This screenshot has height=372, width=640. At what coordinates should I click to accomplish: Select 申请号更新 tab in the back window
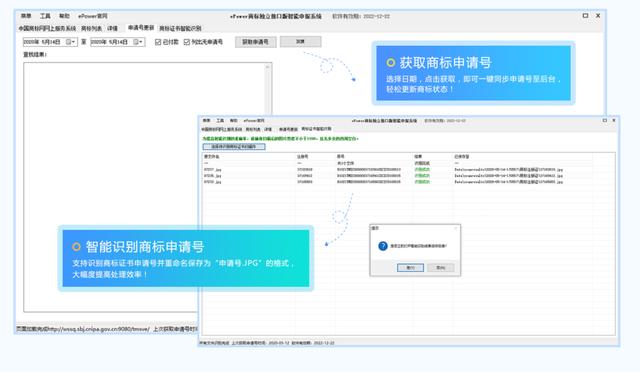[x=141, y=28]
